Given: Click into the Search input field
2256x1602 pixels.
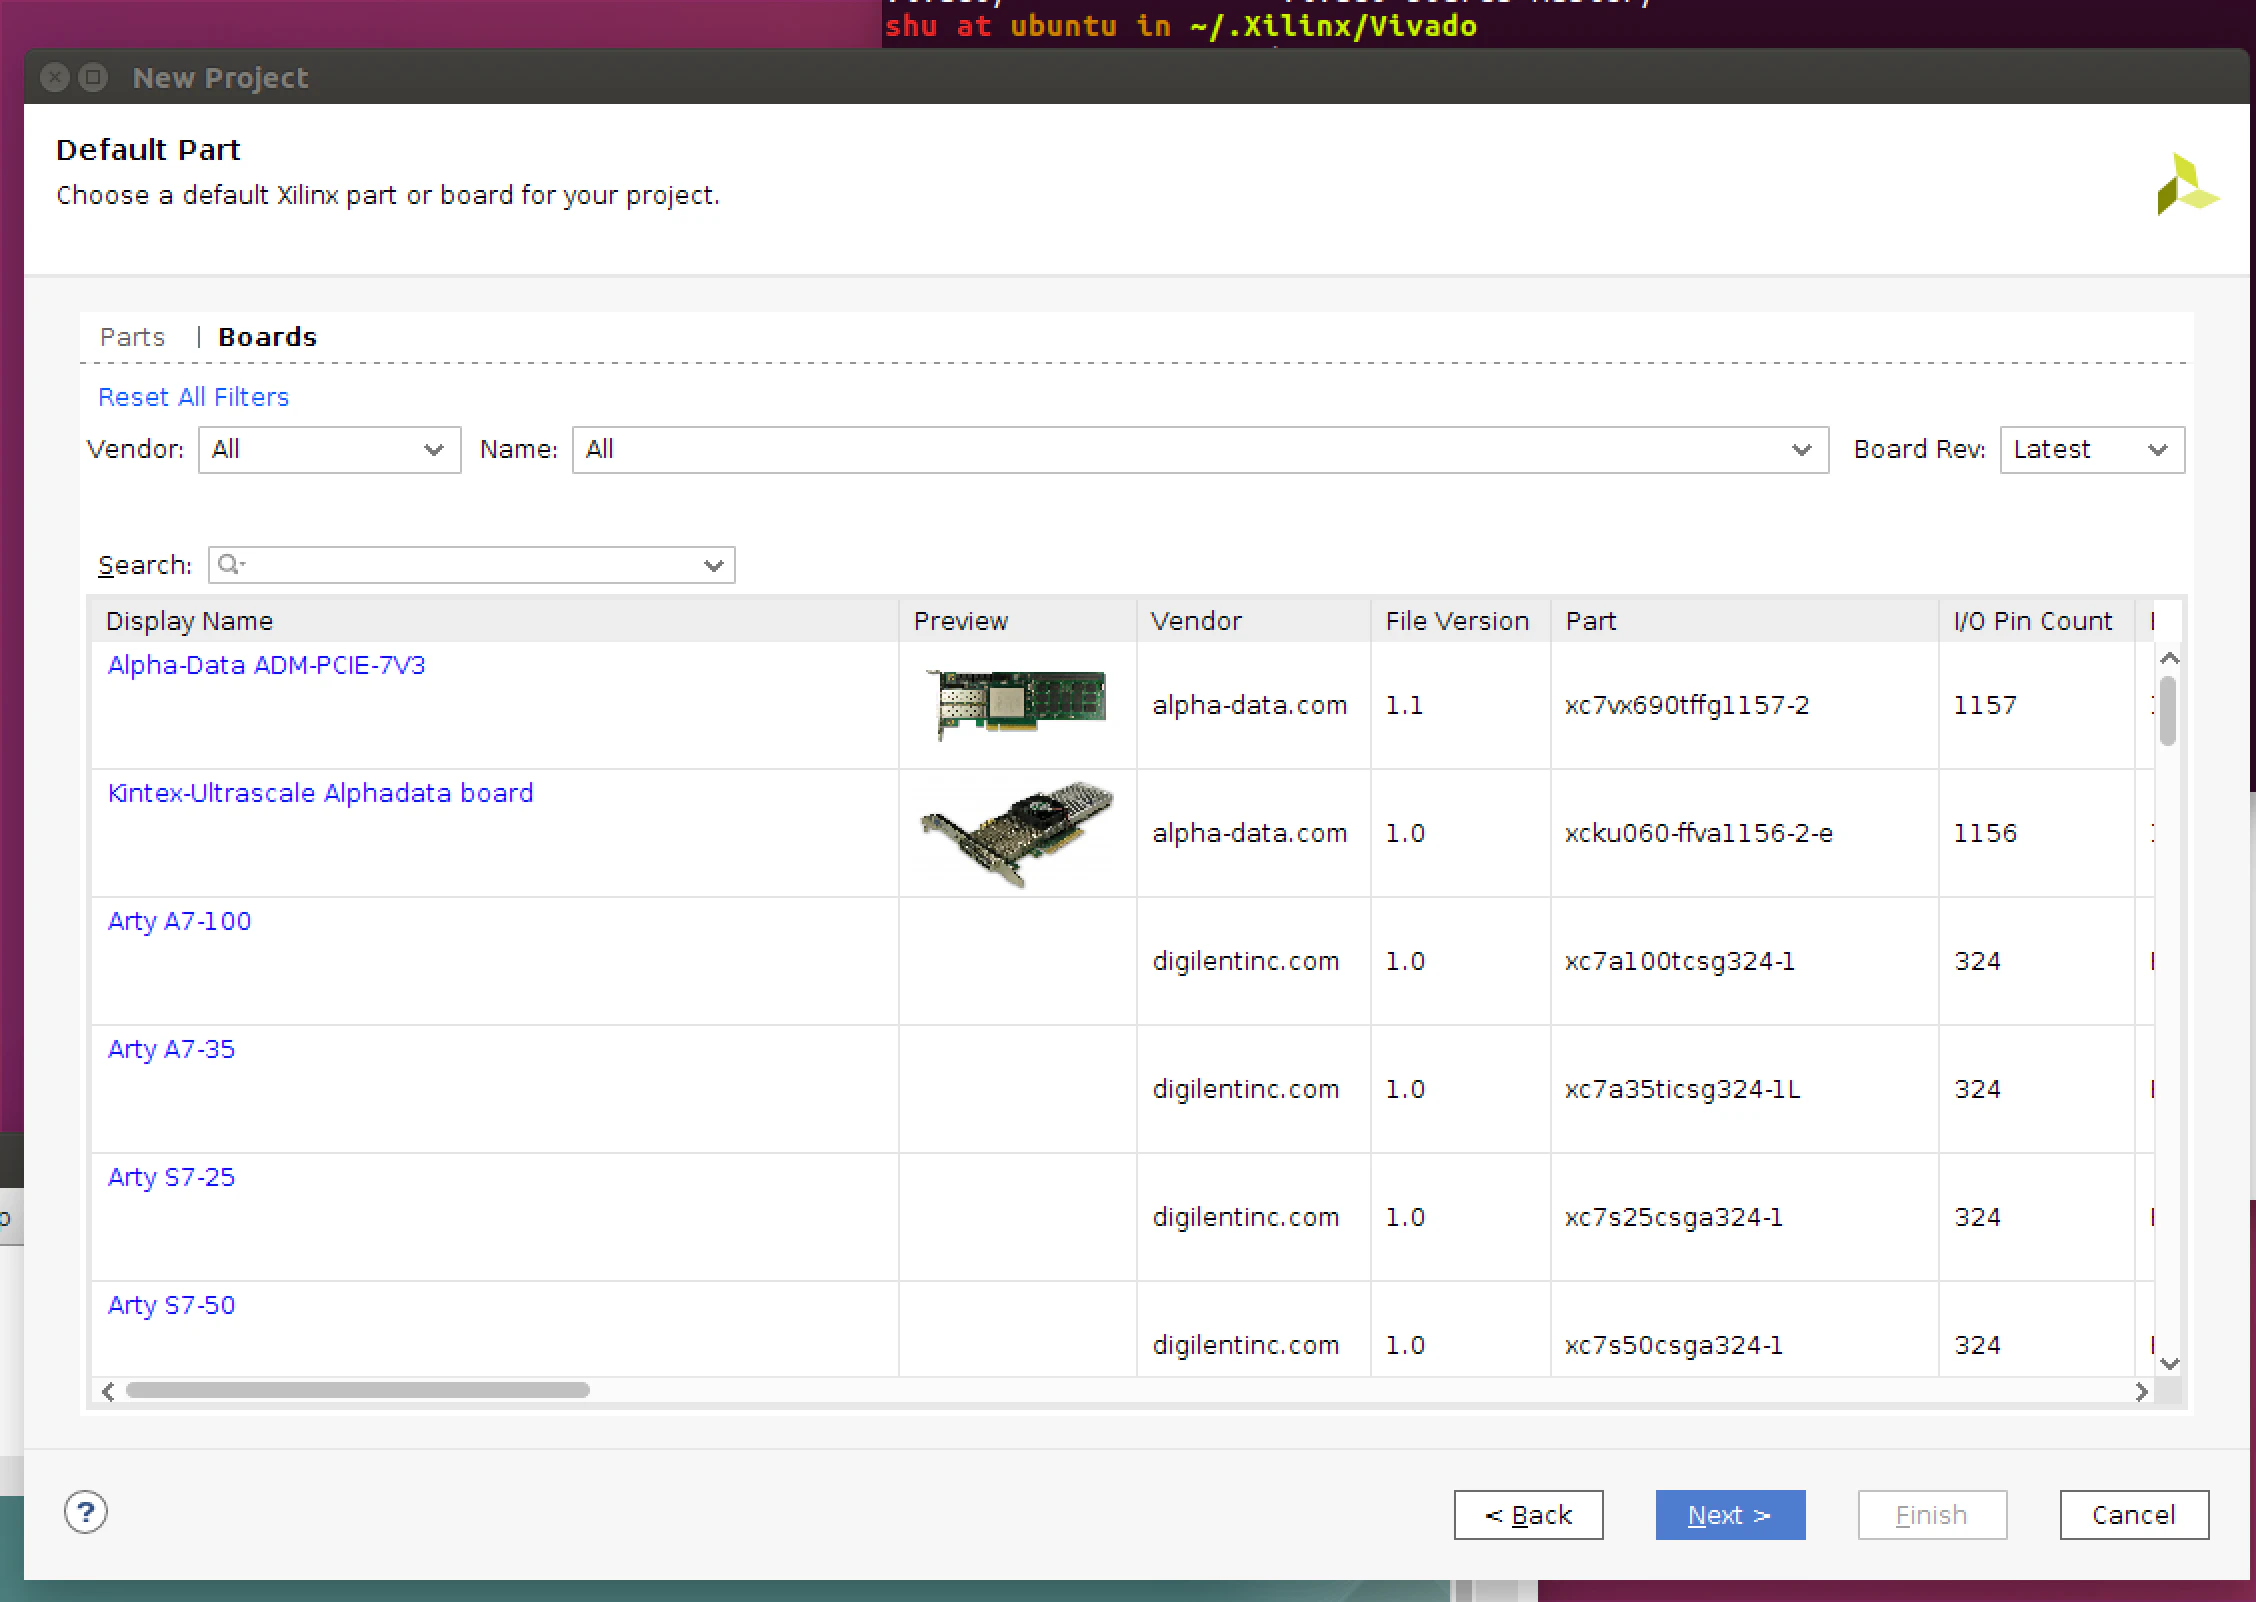Looking at the screenshot, I should coord(471,565).
